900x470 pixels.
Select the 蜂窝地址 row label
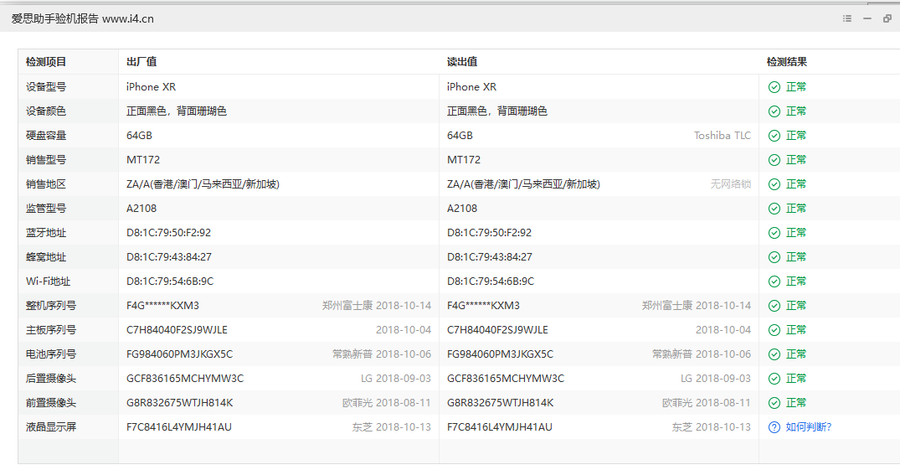tap(46, 257)
